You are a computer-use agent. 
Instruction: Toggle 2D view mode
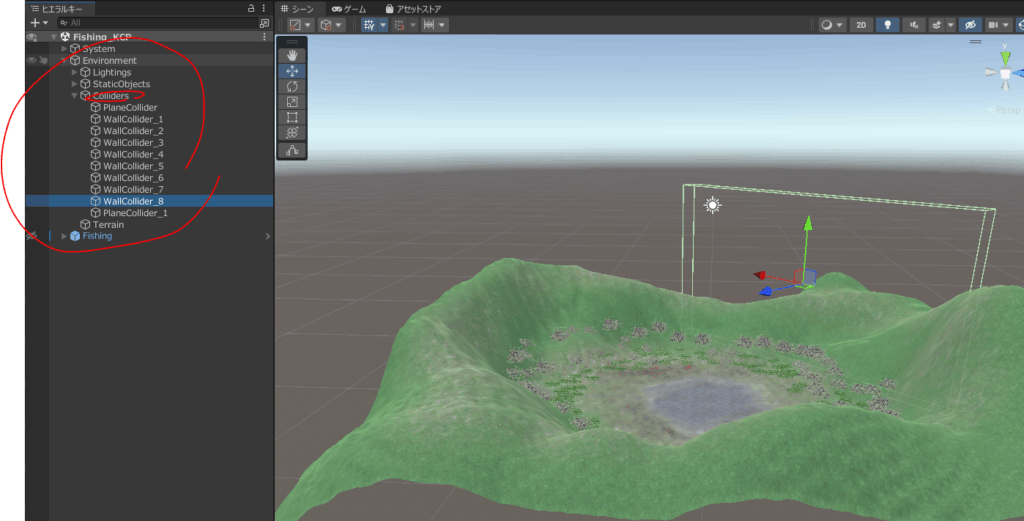tap(861, 25)
